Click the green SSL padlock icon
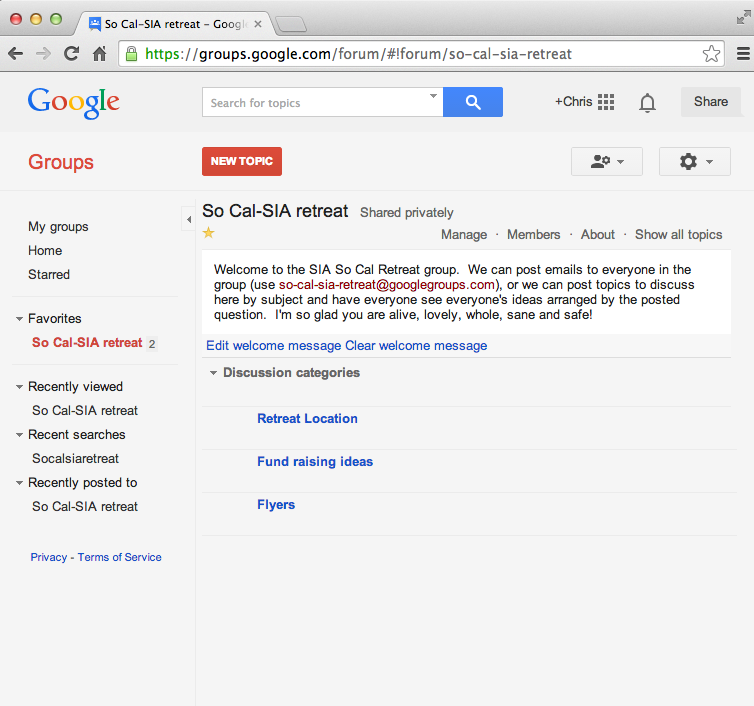The image size is (754, 706). tap(131, 54)
